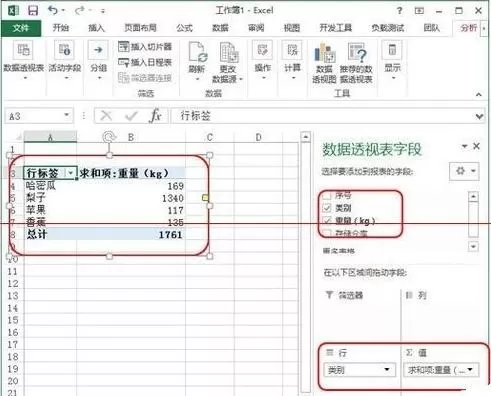491x396 pixels.
Task: Expand the formula bar
Action: click(479, 116)
